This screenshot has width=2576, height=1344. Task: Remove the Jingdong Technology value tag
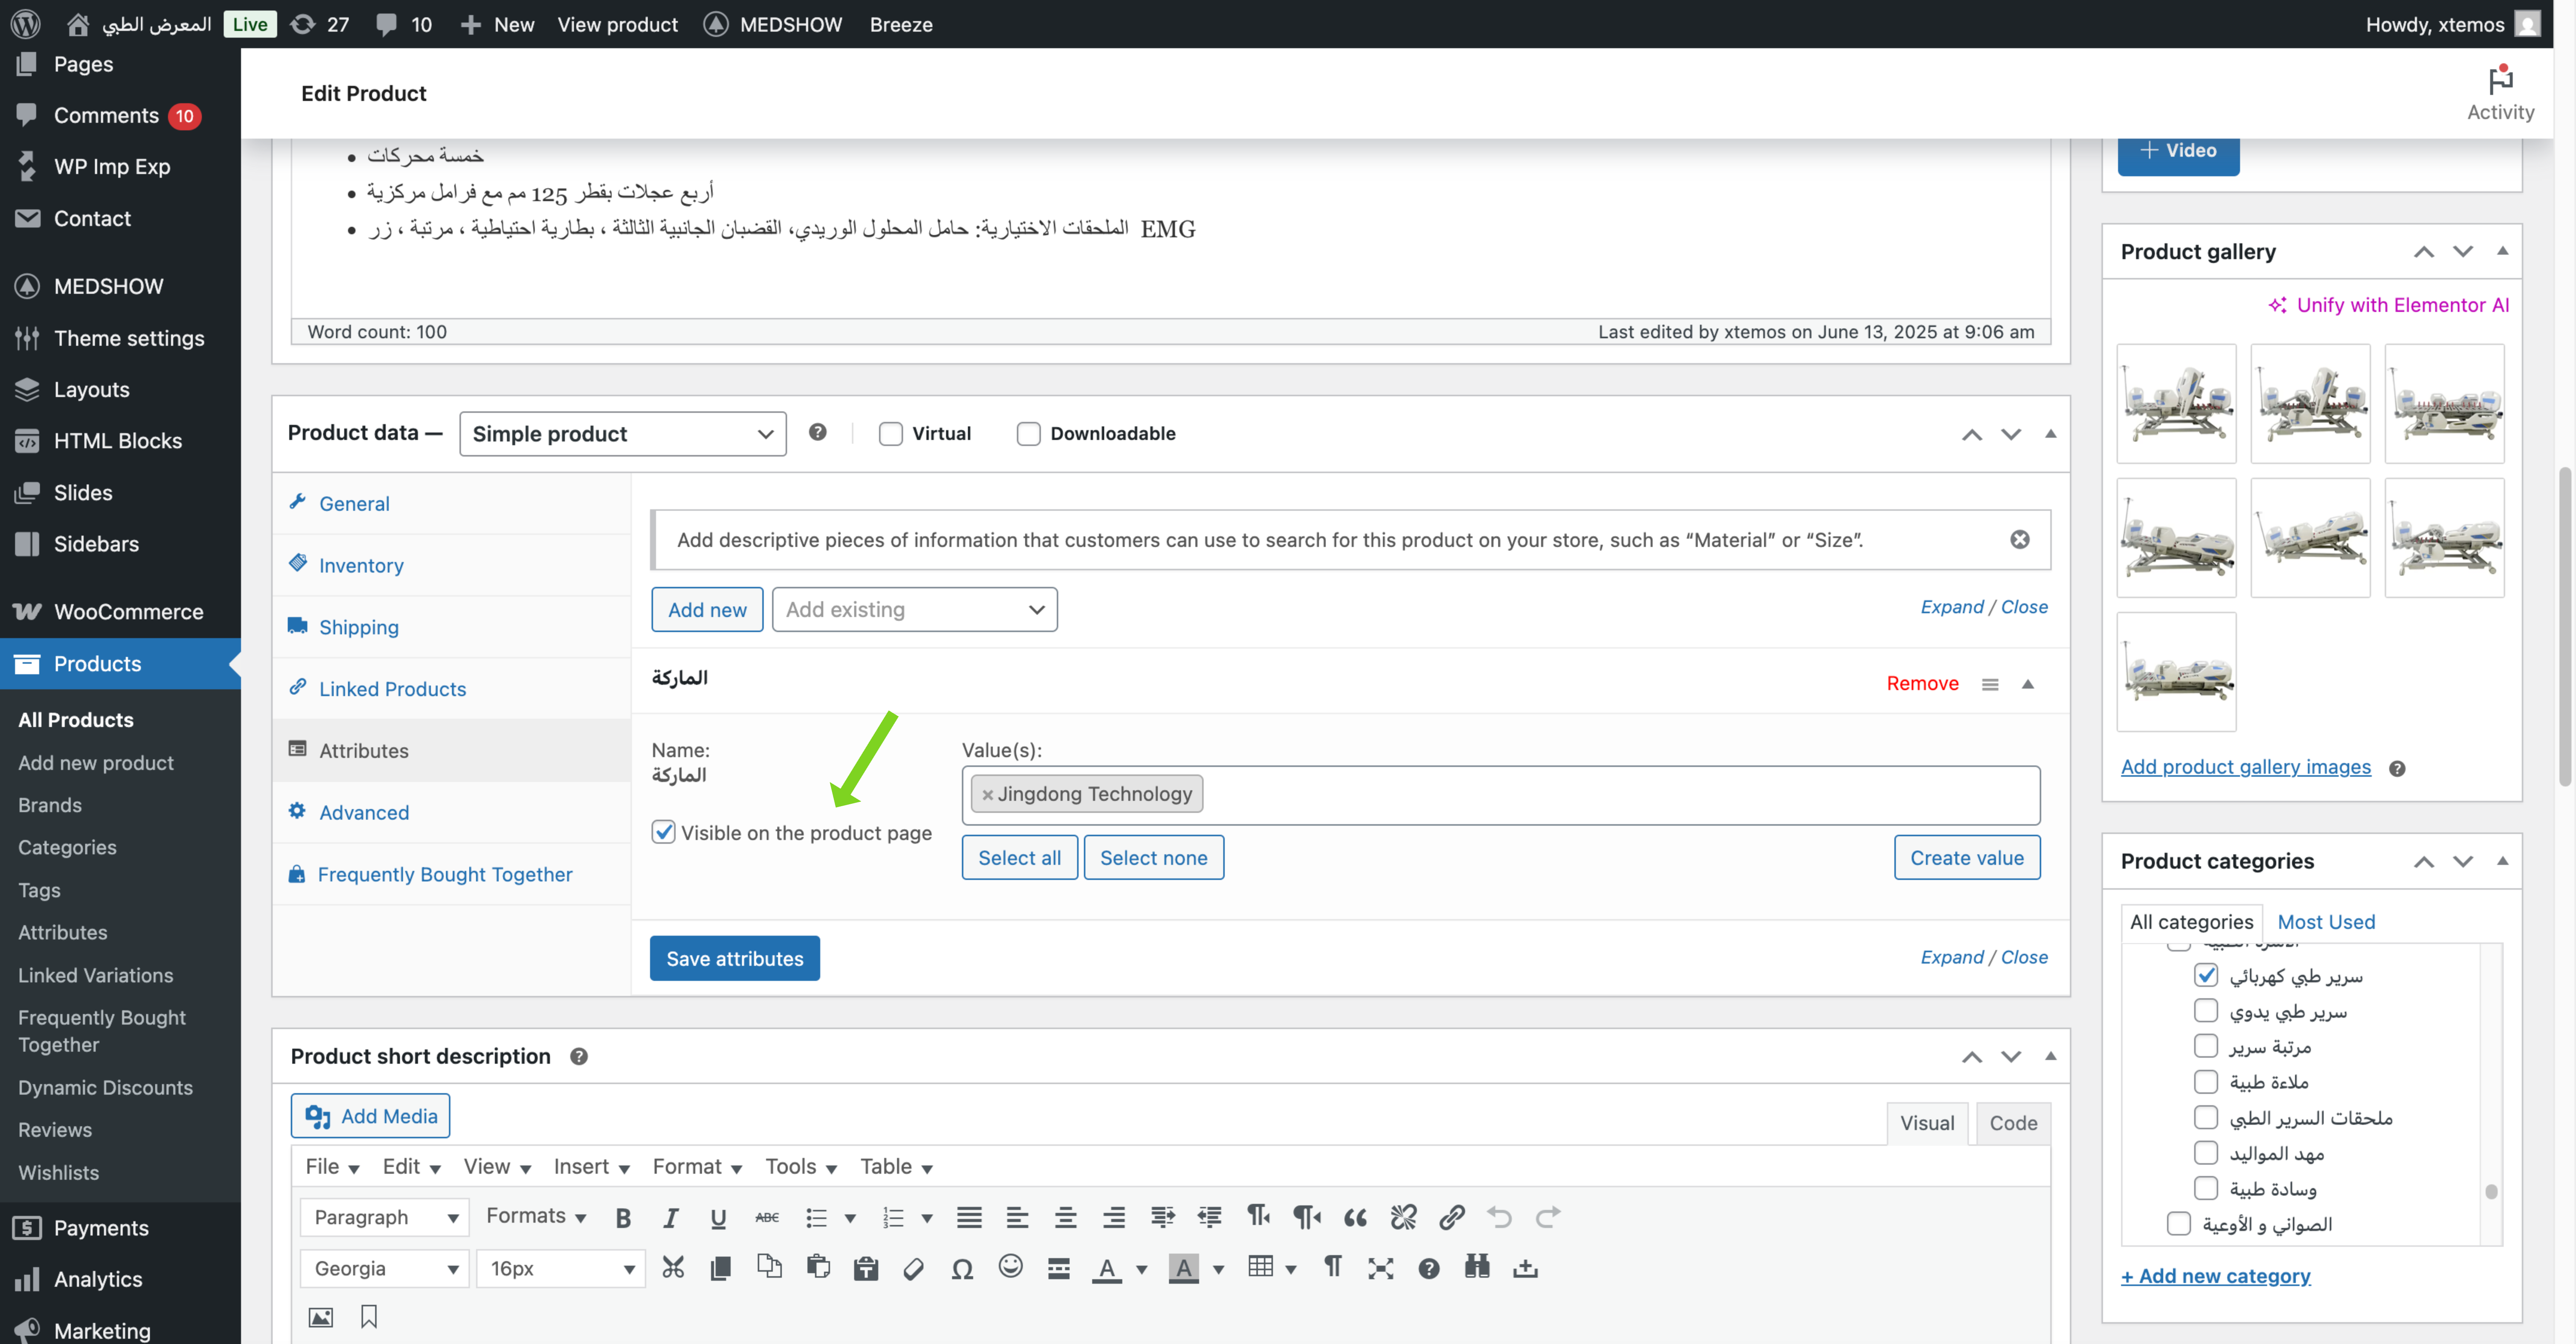coord(987,795)
